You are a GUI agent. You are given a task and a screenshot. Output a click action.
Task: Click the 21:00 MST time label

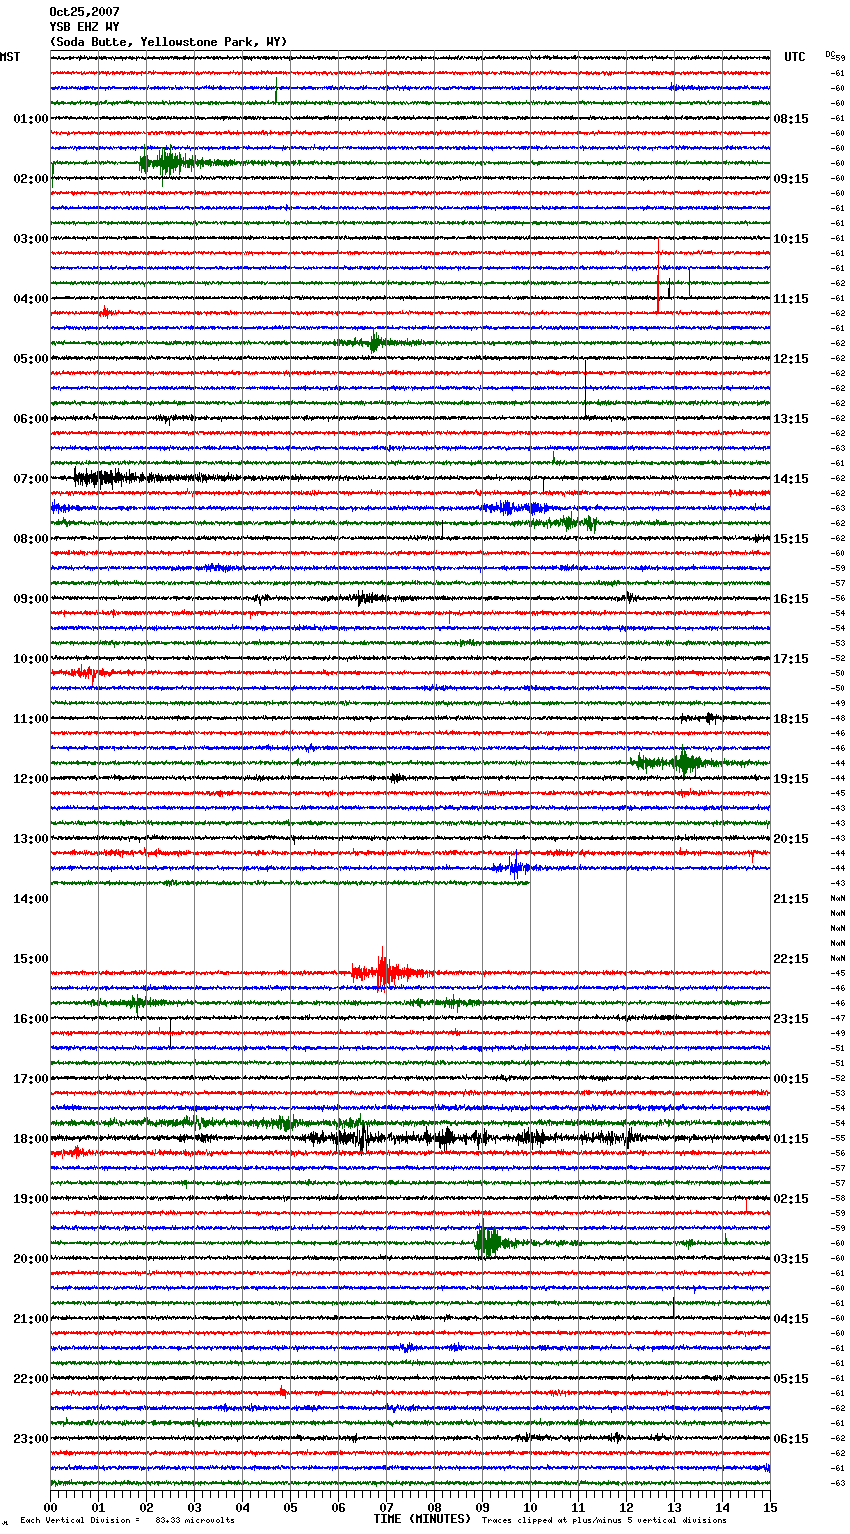click(30, 1319)
